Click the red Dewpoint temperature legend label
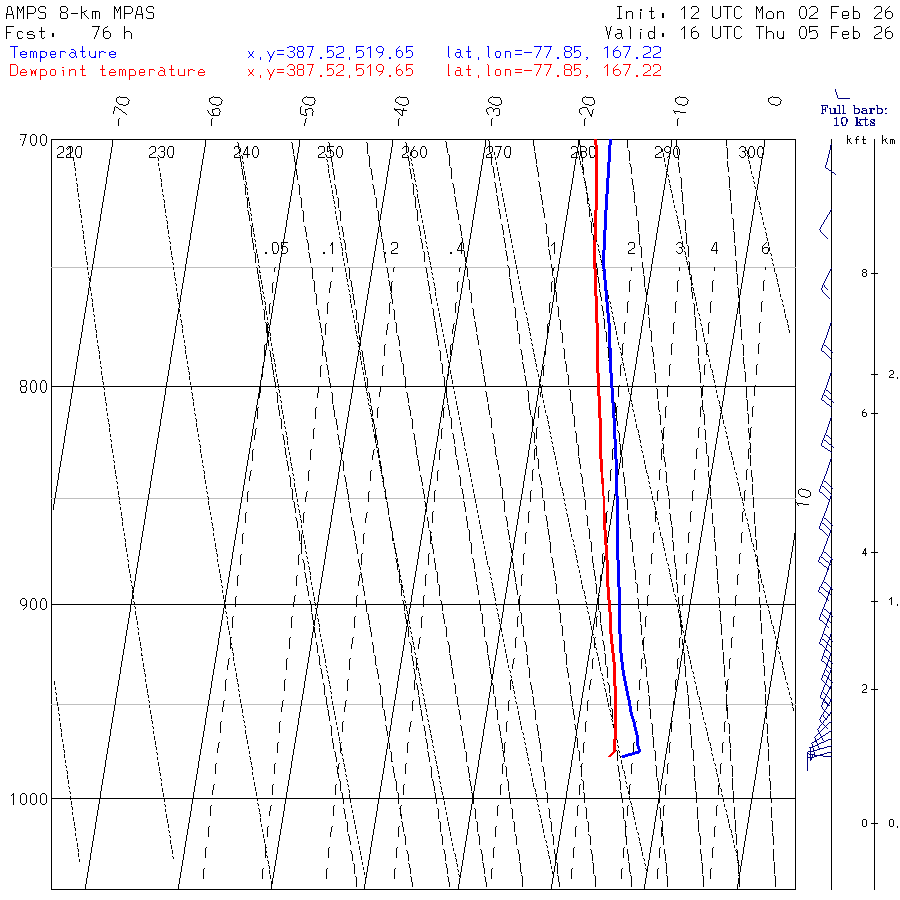 point(107,71)
